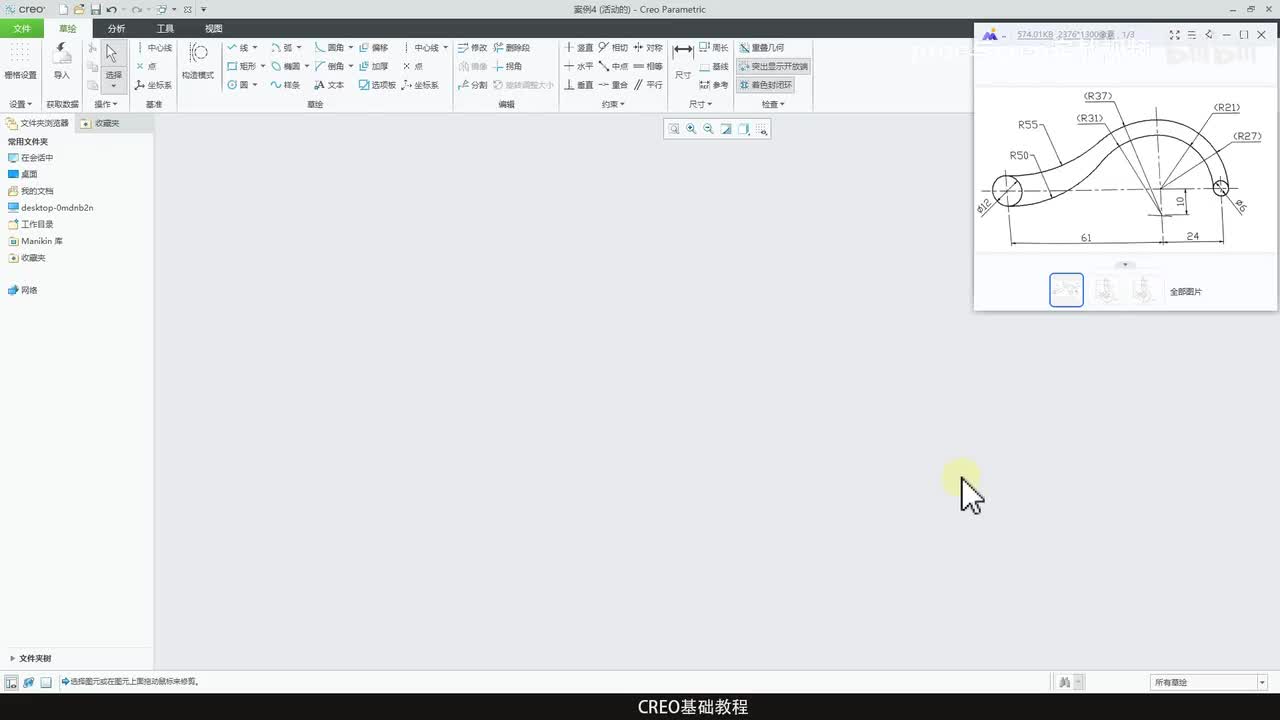Apply the 平行 parallel constraint
This screenshot has width=1280, height=720.
[648, 85]
